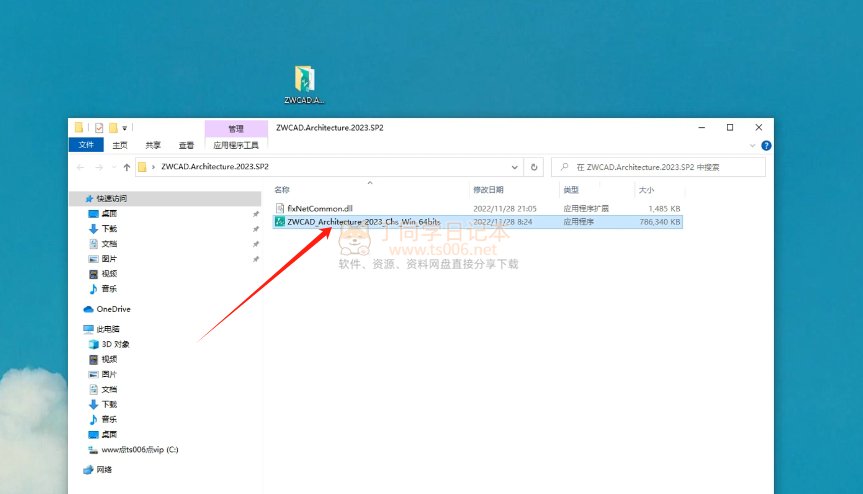Open the Quick Access Toolbar customize dropdown
863x494 pixels.
click(125, 128)
